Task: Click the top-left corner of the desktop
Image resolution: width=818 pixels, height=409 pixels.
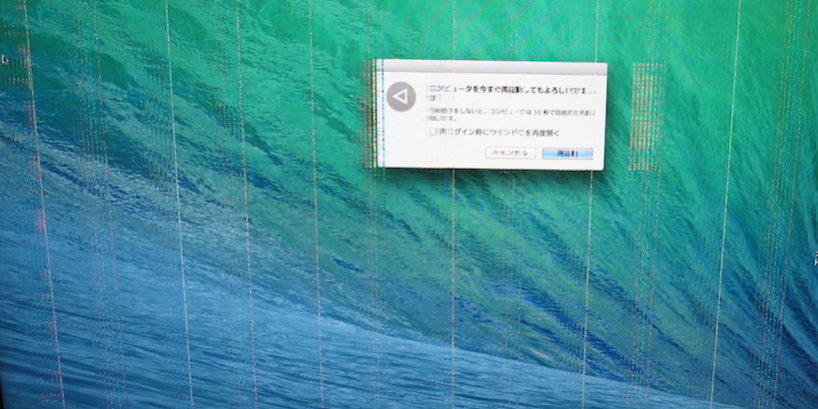Action: [x=5, y=5]
